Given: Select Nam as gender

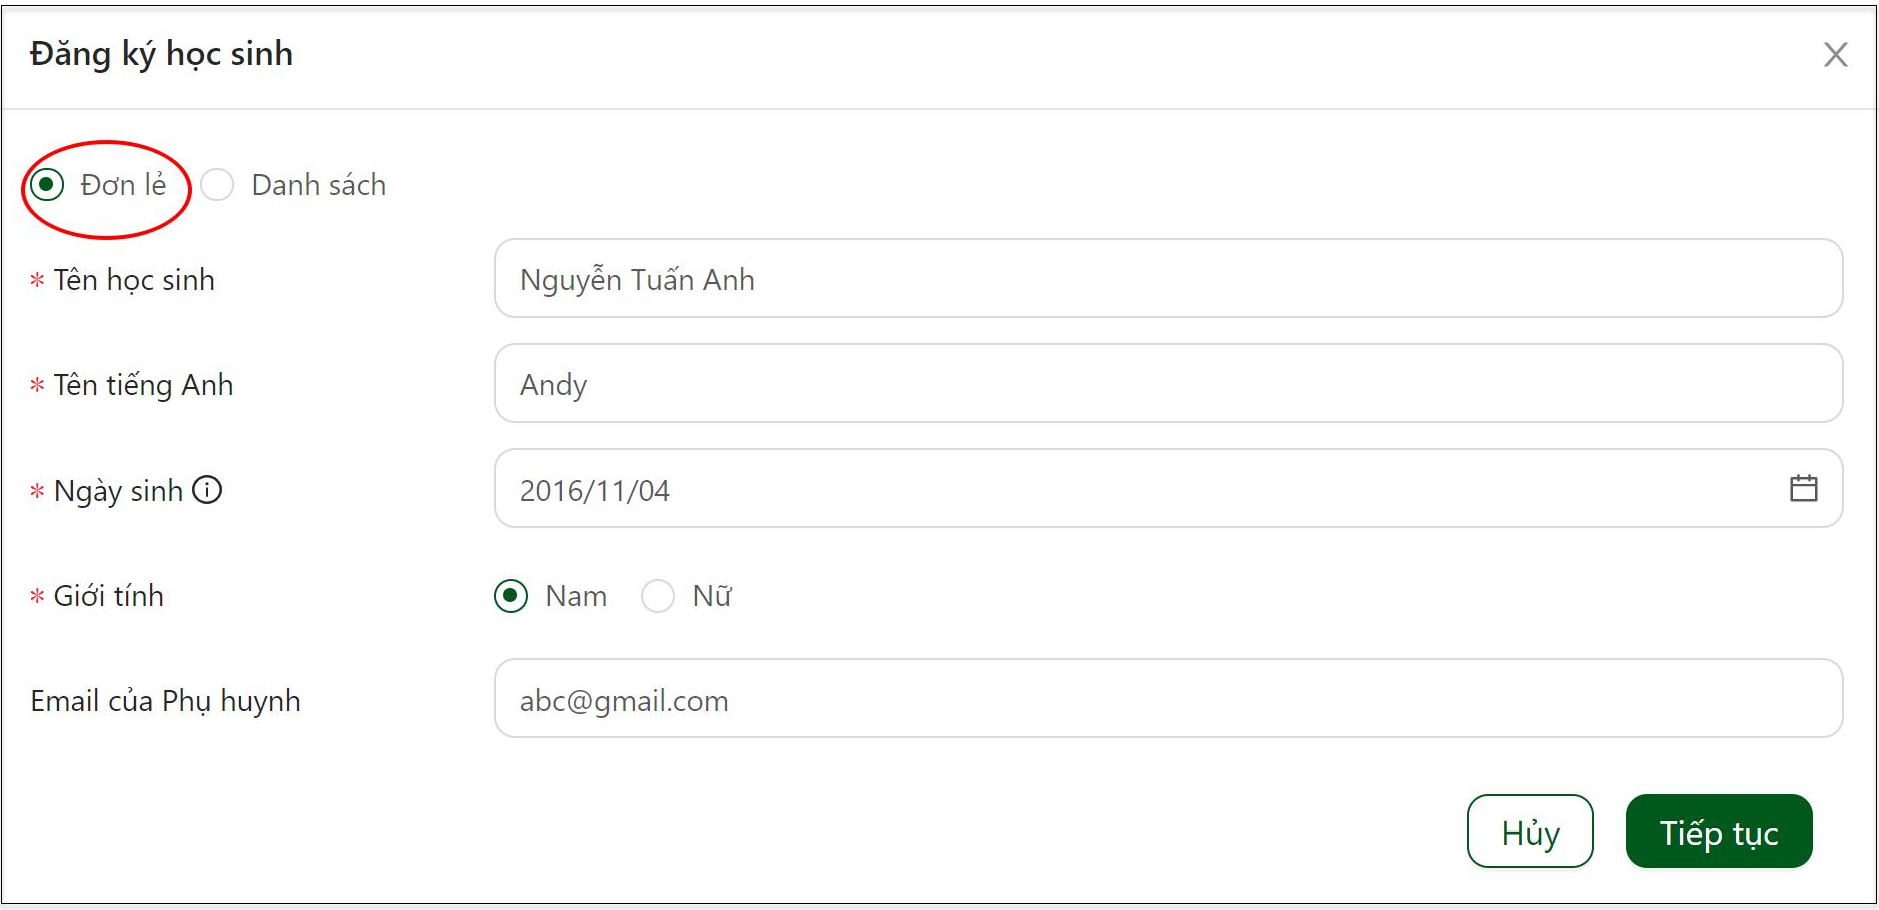Looking at the screenshot, I should (x=511, y=596).
